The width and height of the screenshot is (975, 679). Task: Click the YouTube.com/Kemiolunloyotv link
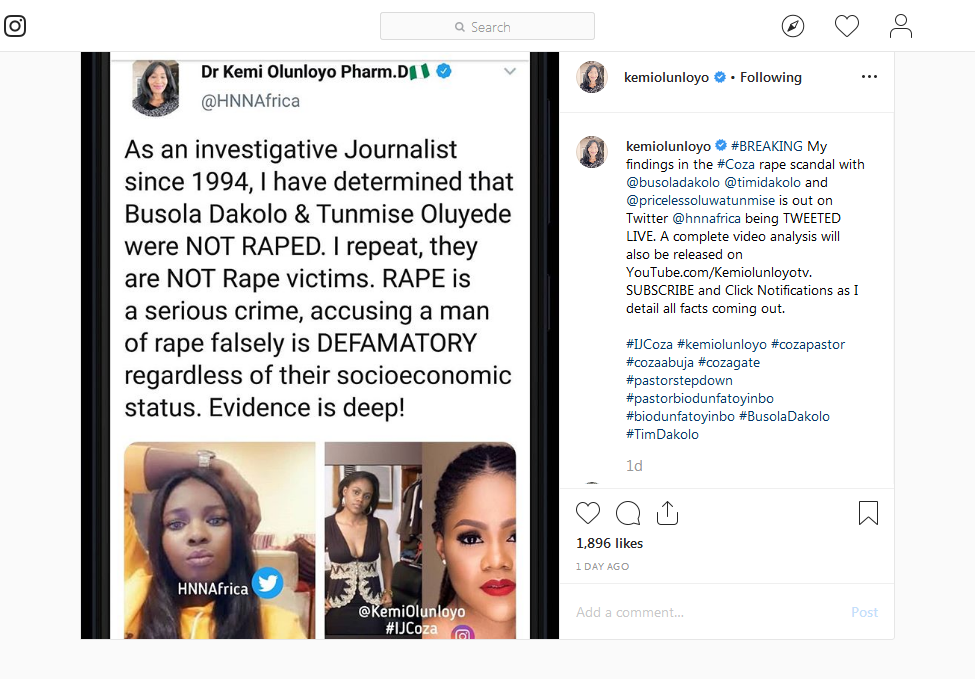click(717, 272)
